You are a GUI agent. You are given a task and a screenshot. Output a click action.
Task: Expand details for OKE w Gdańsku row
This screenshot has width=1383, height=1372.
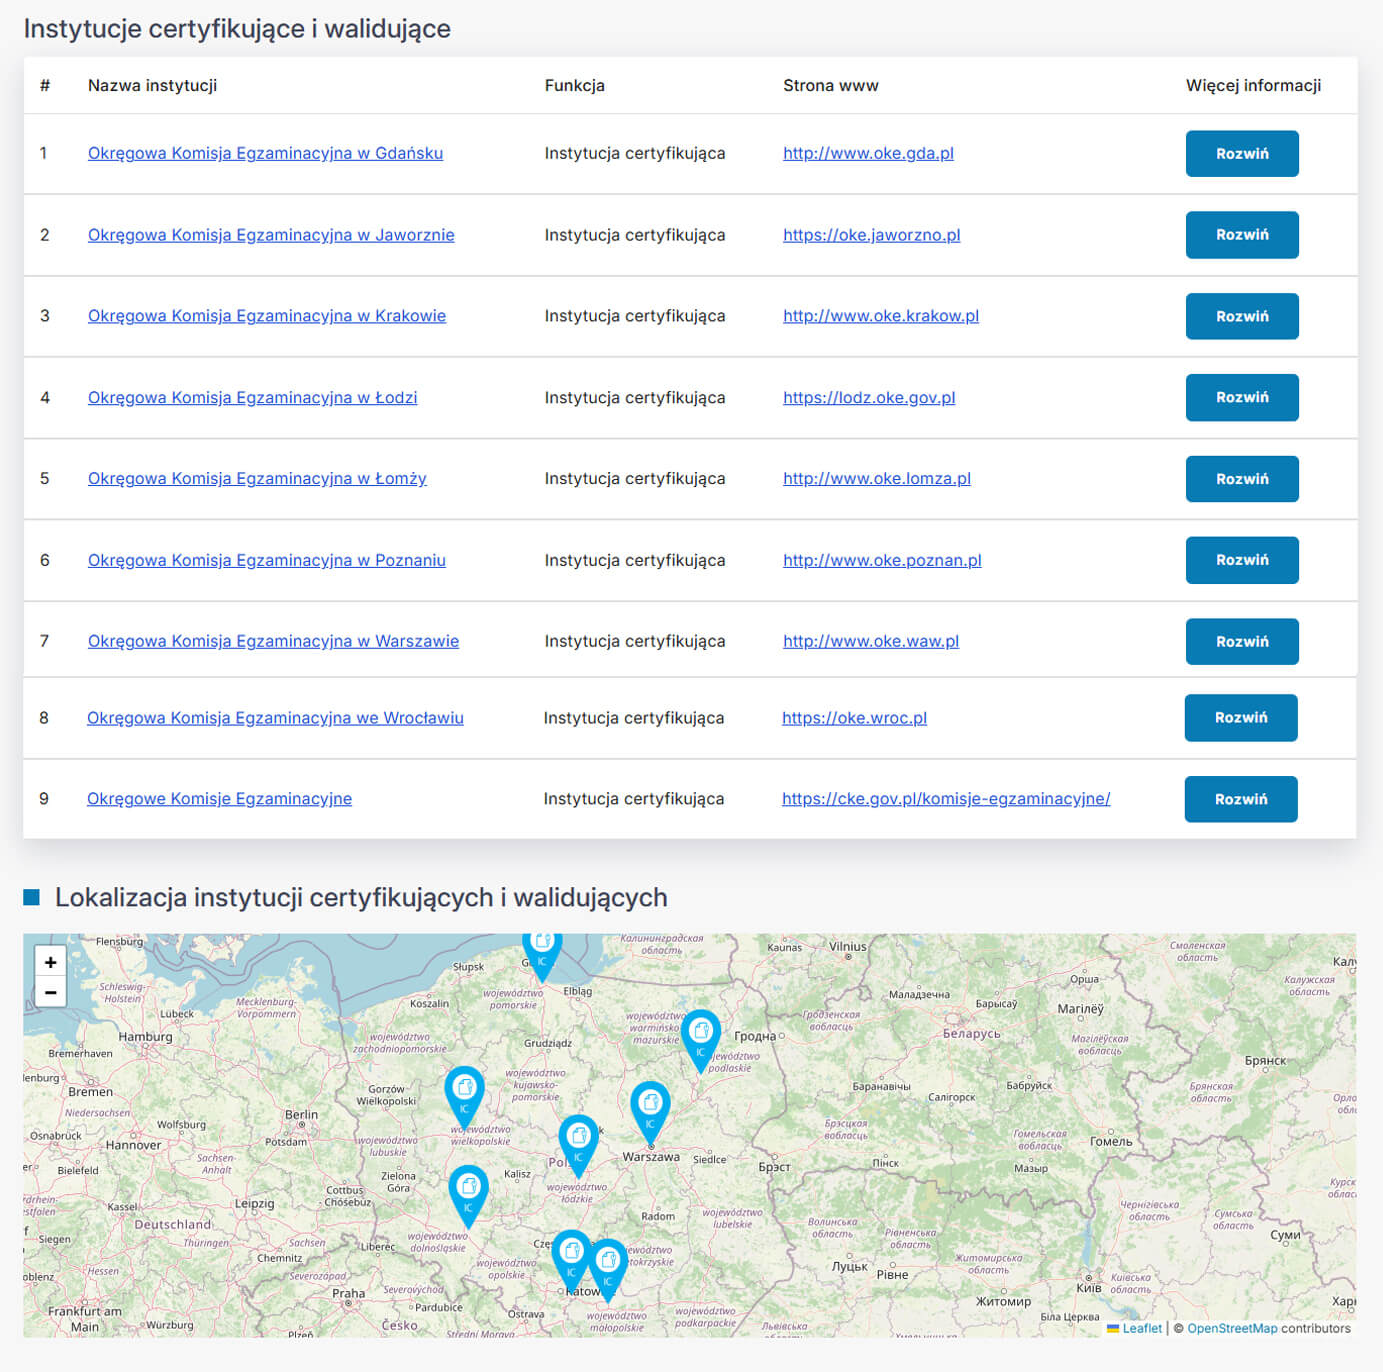(1241, 154)
